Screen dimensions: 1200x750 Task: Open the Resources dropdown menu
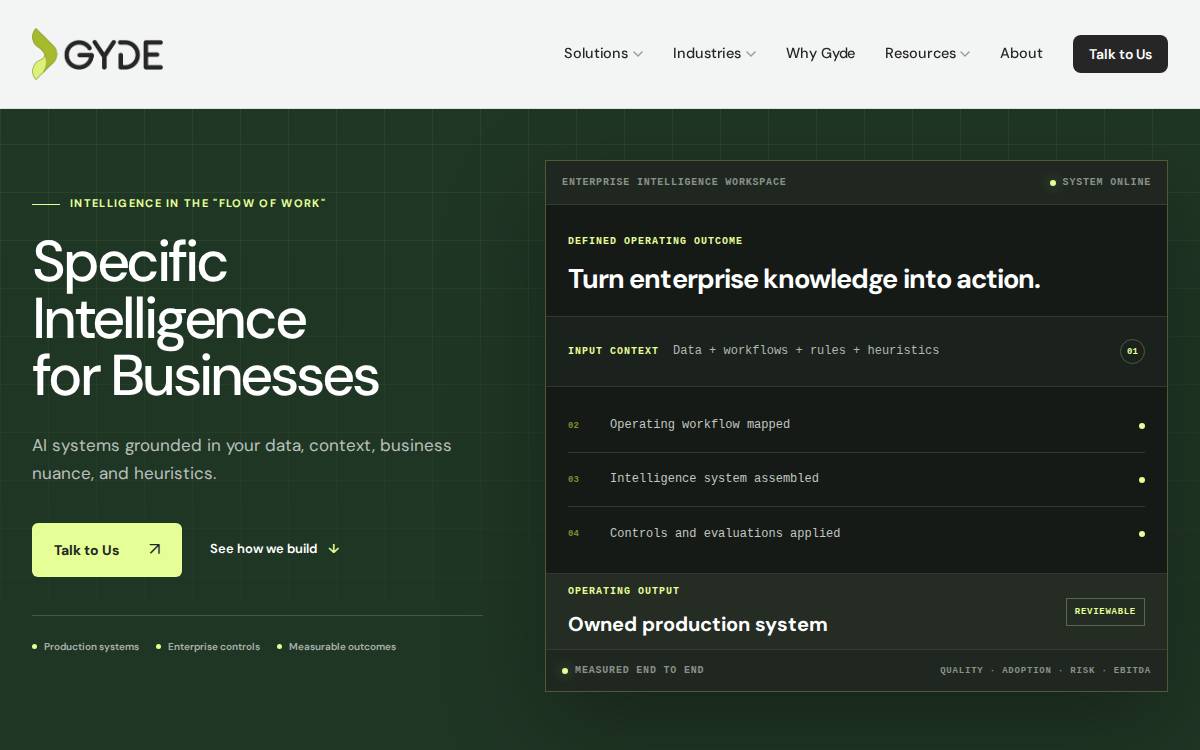click(927, 54)
